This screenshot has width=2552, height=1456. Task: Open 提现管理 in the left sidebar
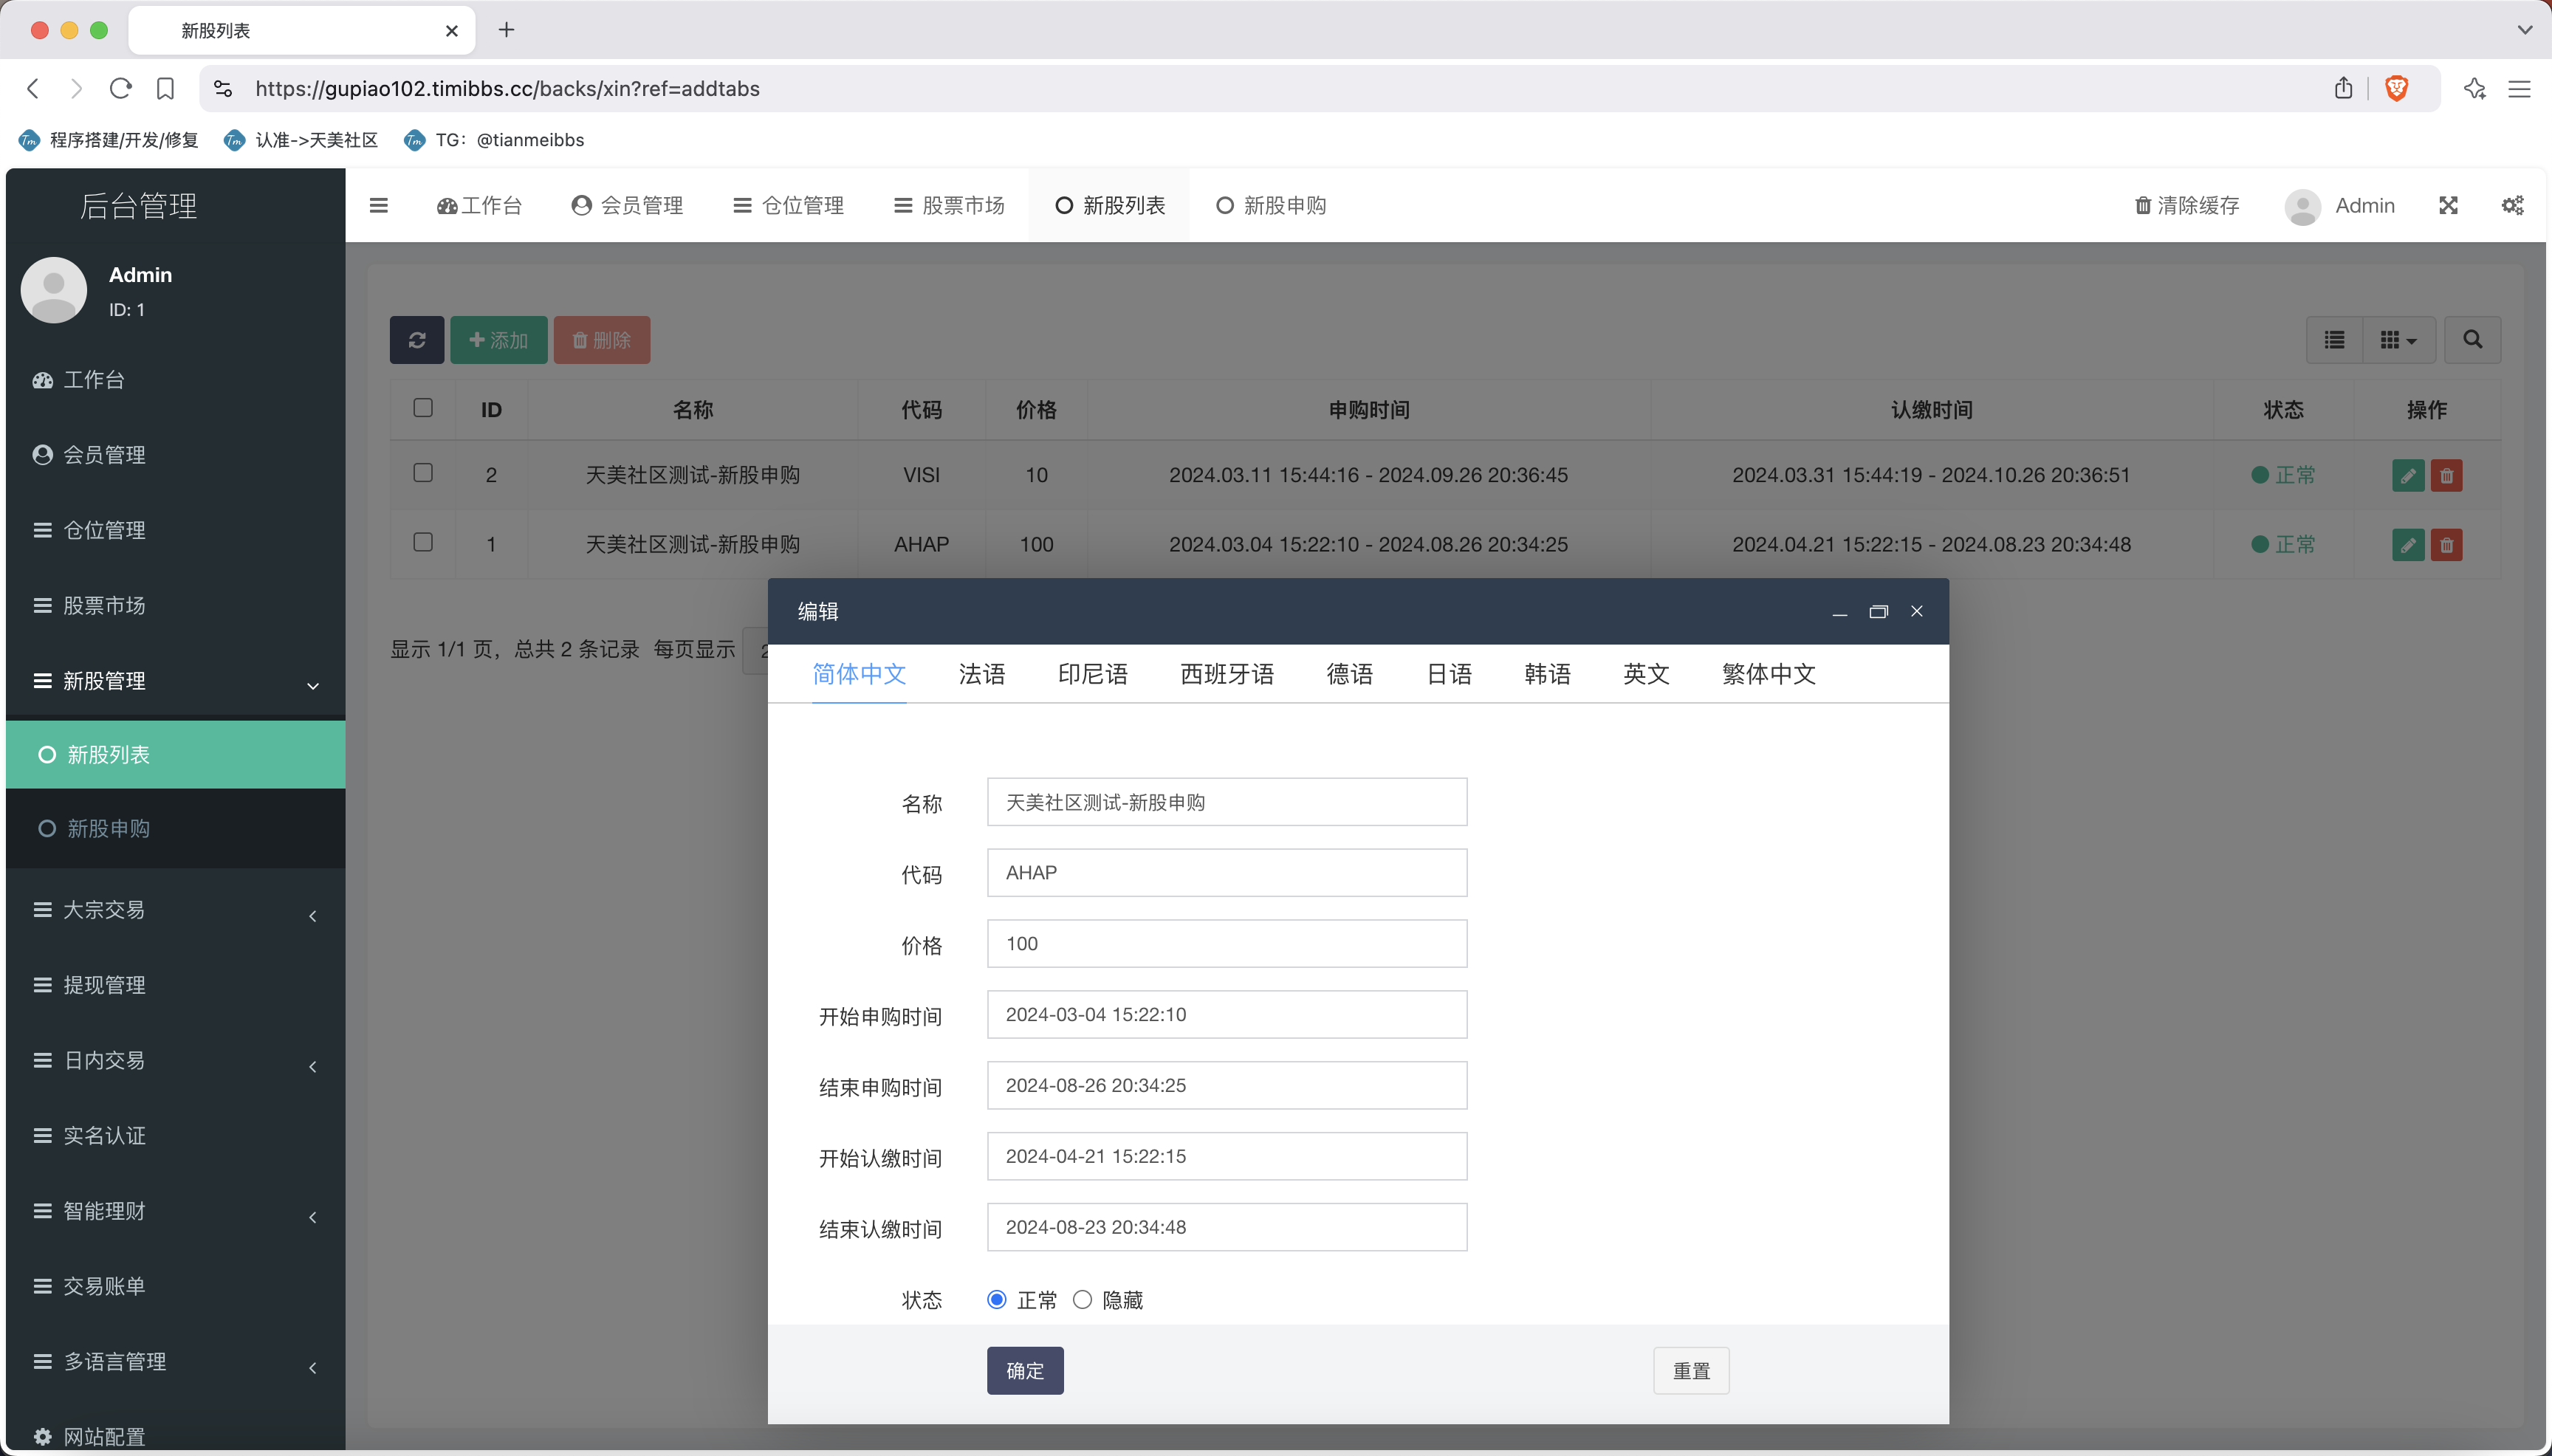click(175, 985)
